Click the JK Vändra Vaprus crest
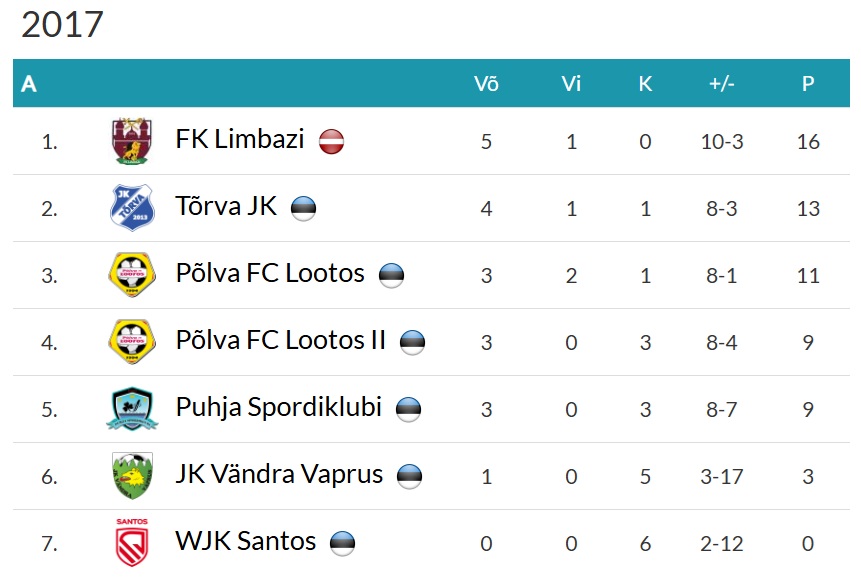 [x=131, y=476]
